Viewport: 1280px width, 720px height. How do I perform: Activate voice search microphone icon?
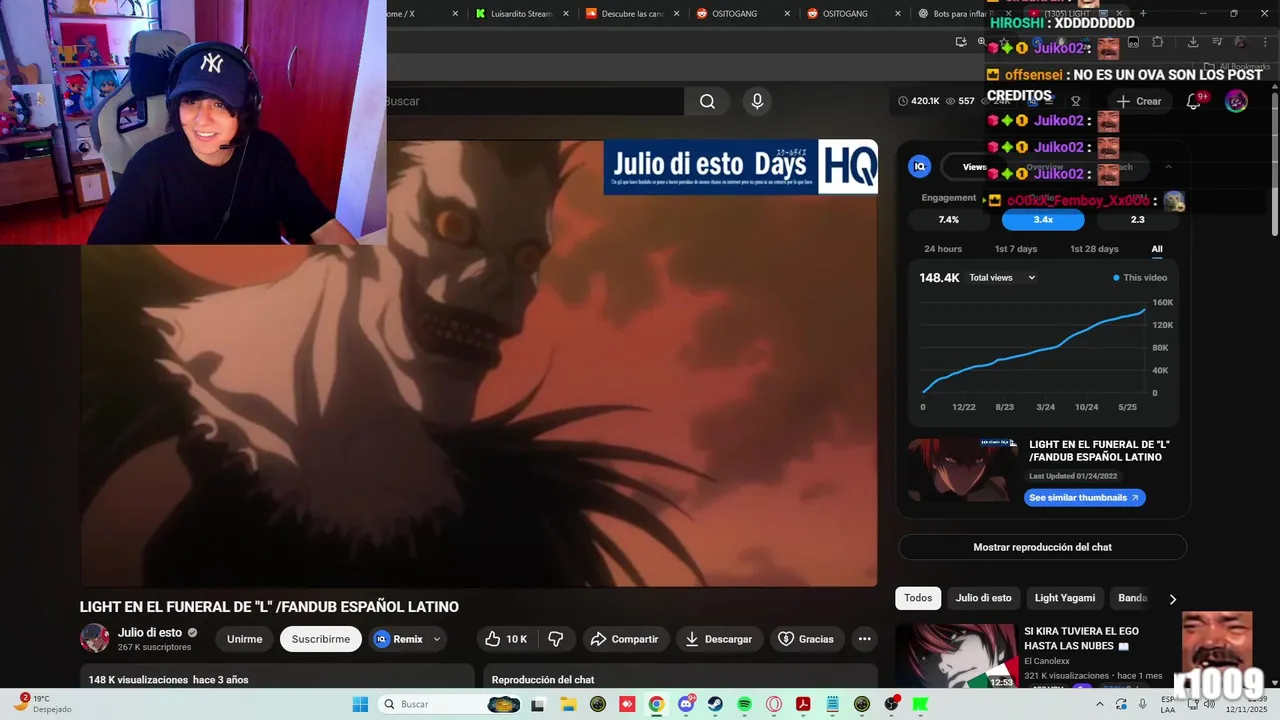click(757, 101)
